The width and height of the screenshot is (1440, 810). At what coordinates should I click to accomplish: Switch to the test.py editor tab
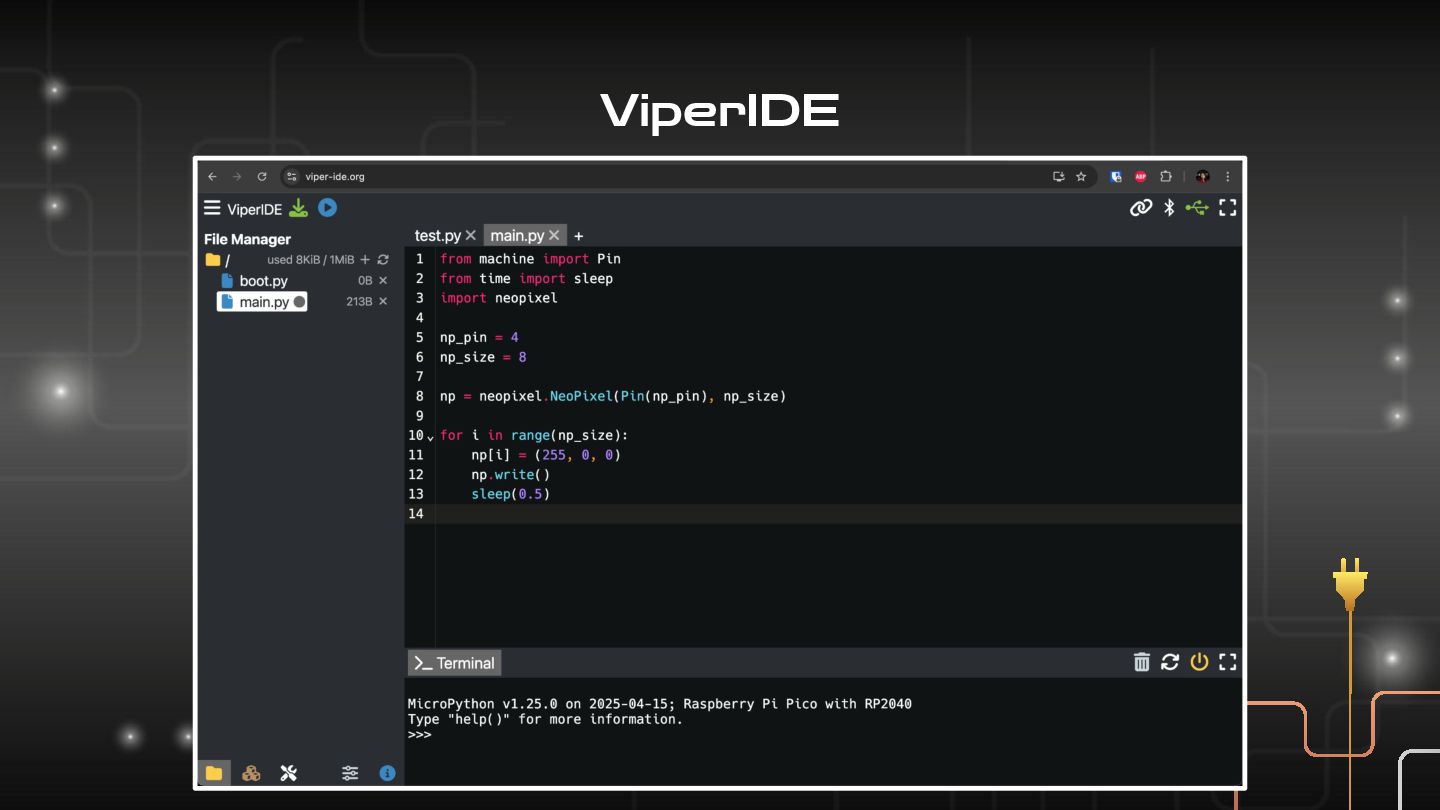tap(437, 236)
